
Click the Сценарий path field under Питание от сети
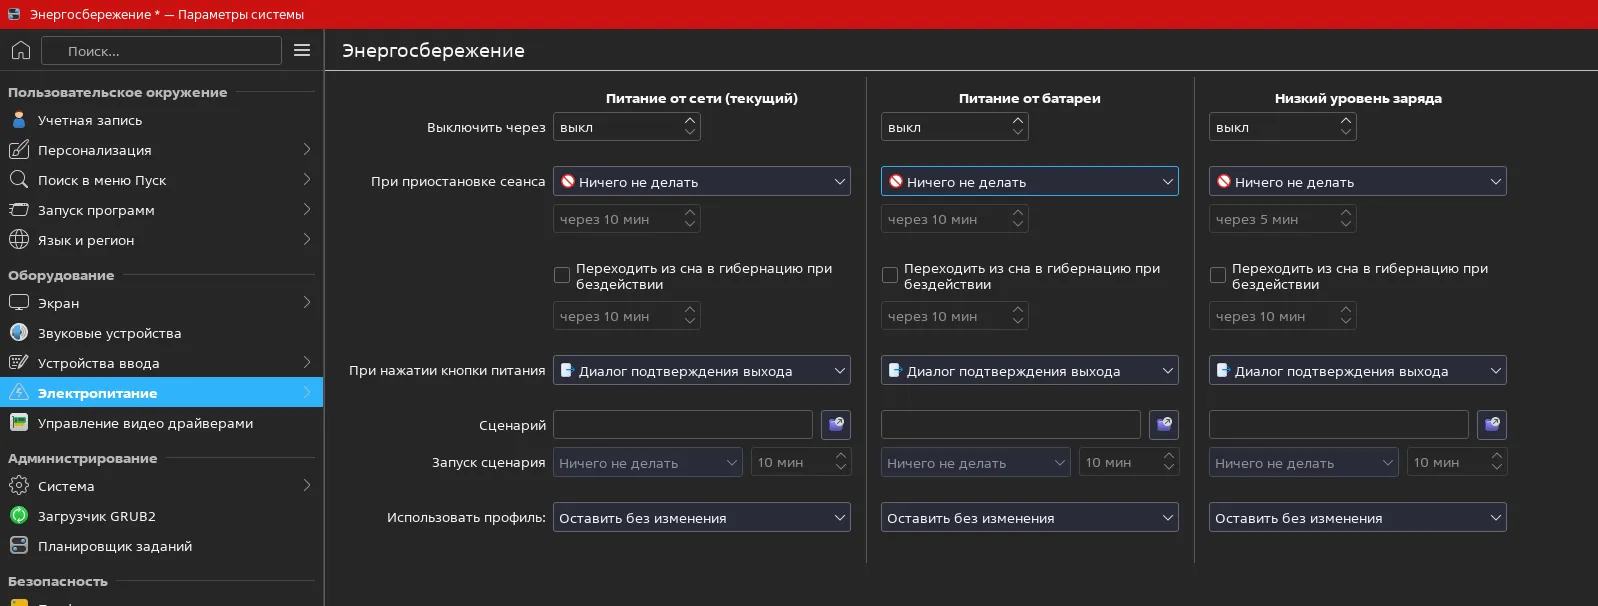point(683,425)
